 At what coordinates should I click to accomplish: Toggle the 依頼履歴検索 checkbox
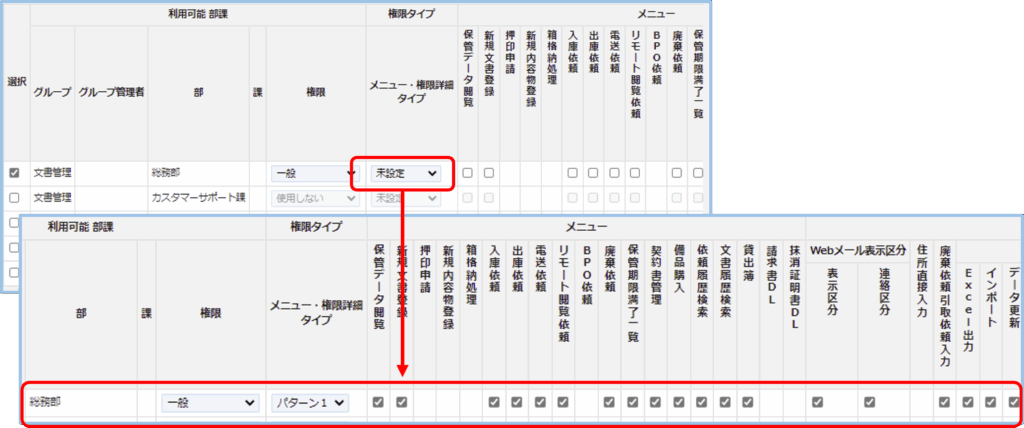[x=702, y=402]
